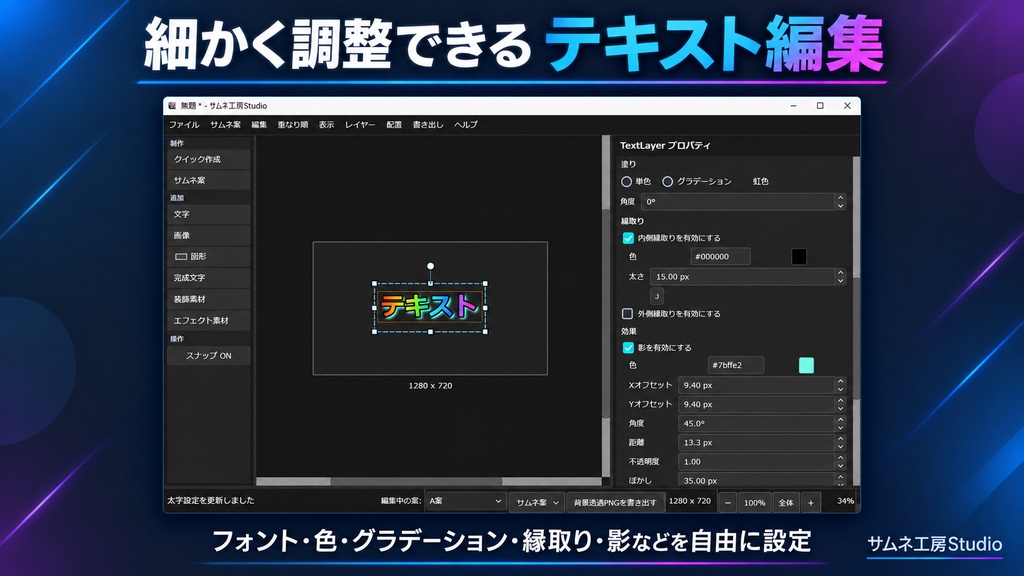Image resolution: width=1024 pixels, height=576 pixels.
Task: Increase the Xオフセット value with up arrow
Action: [x=840, y=381]
